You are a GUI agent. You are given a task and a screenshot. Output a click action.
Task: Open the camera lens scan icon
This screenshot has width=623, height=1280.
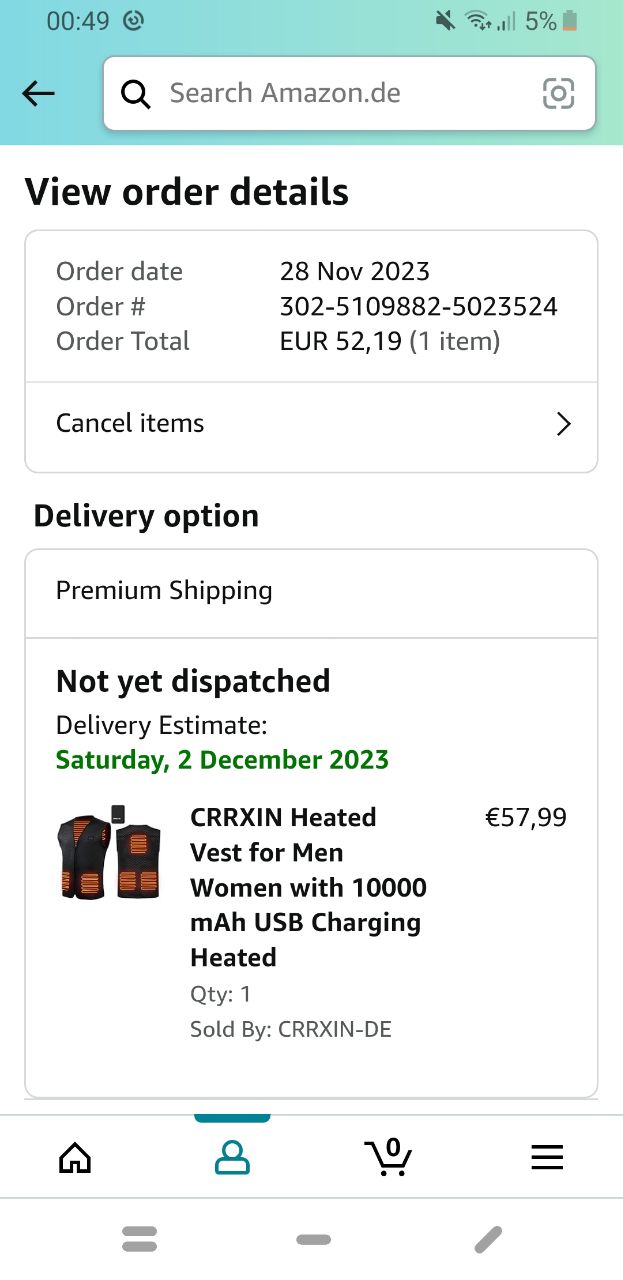[558, 94]
